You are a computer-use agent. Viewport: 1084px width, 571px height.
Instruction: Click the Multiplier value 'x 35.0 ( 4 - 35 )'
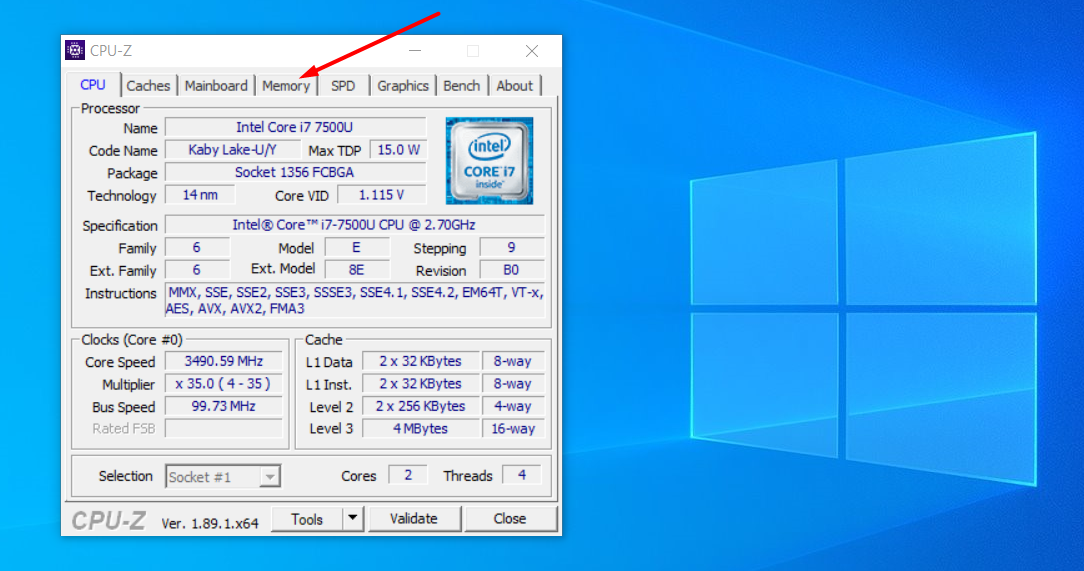click(x=224, y=384)
